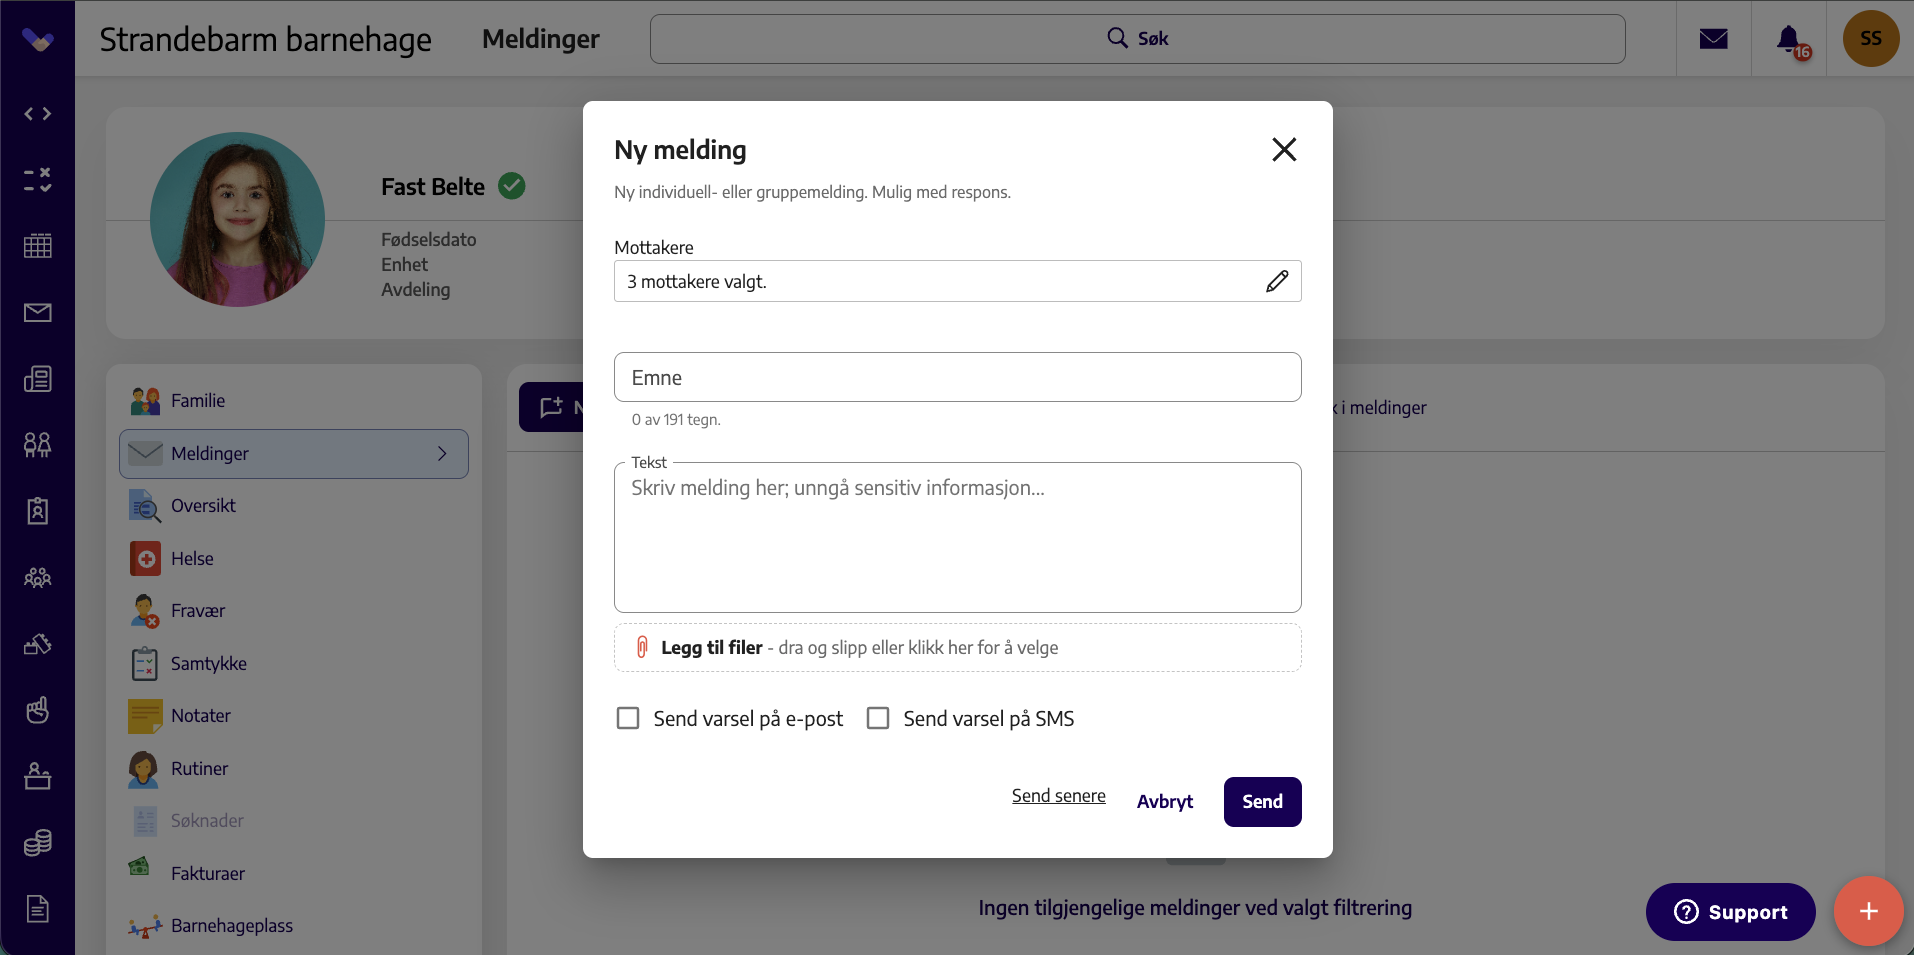Toggle the sidebar expand arrows icon
The height and width of the screenshot is (955, 1914).
pos(37,114)
